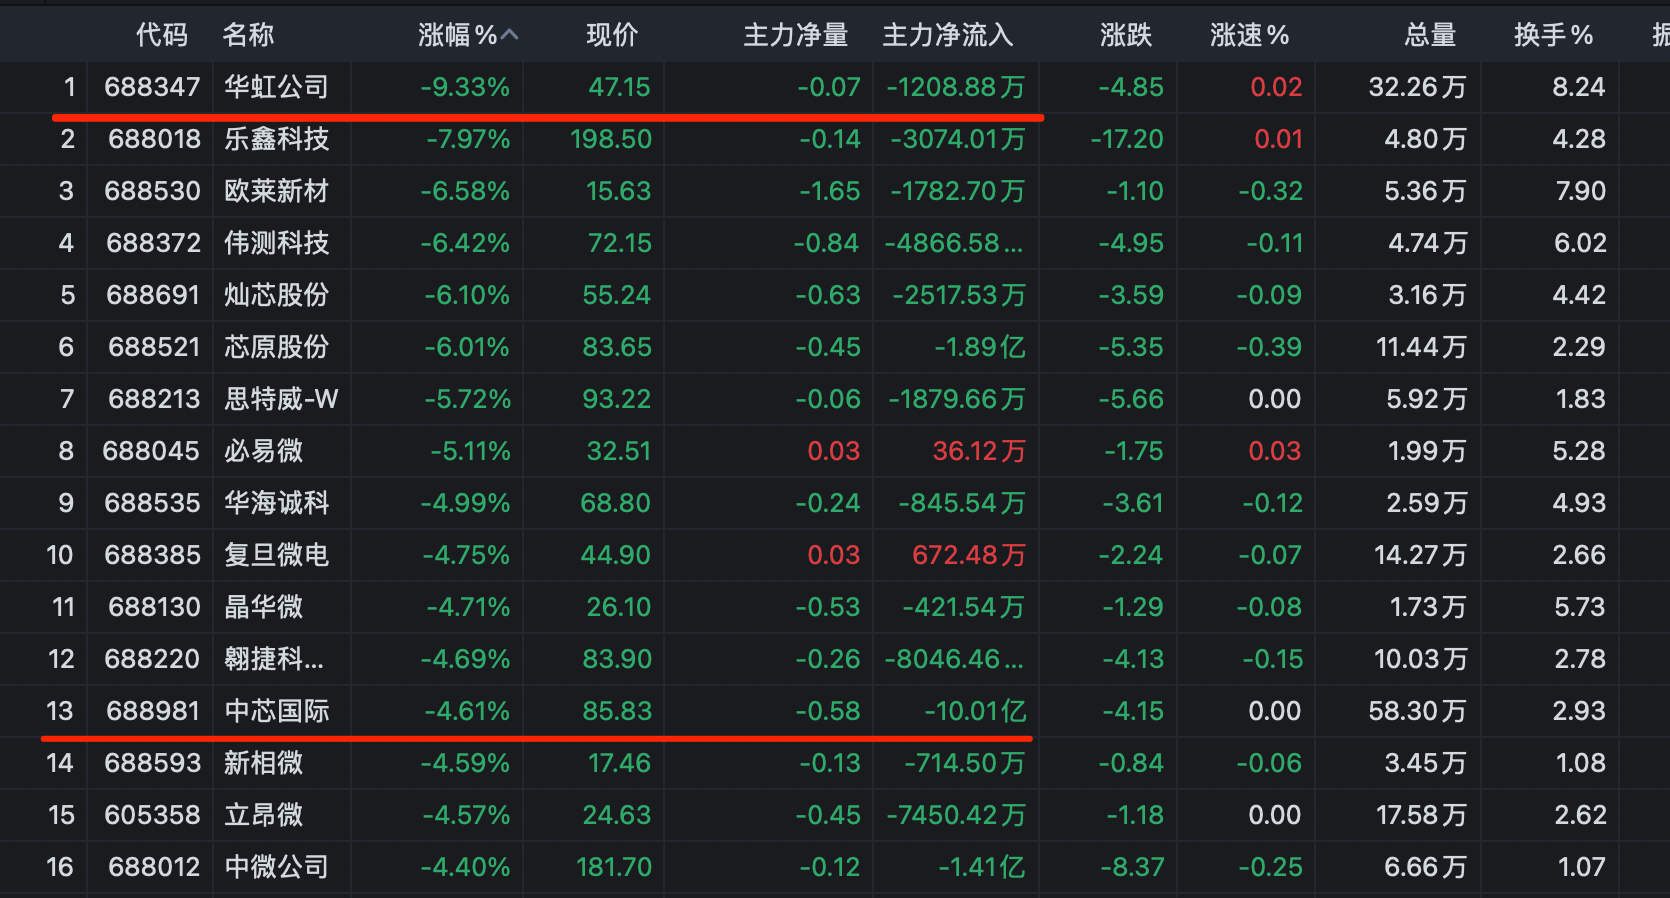
Task: Click stock code 688535
Action: pyautogui.click(x=152, y=503)
